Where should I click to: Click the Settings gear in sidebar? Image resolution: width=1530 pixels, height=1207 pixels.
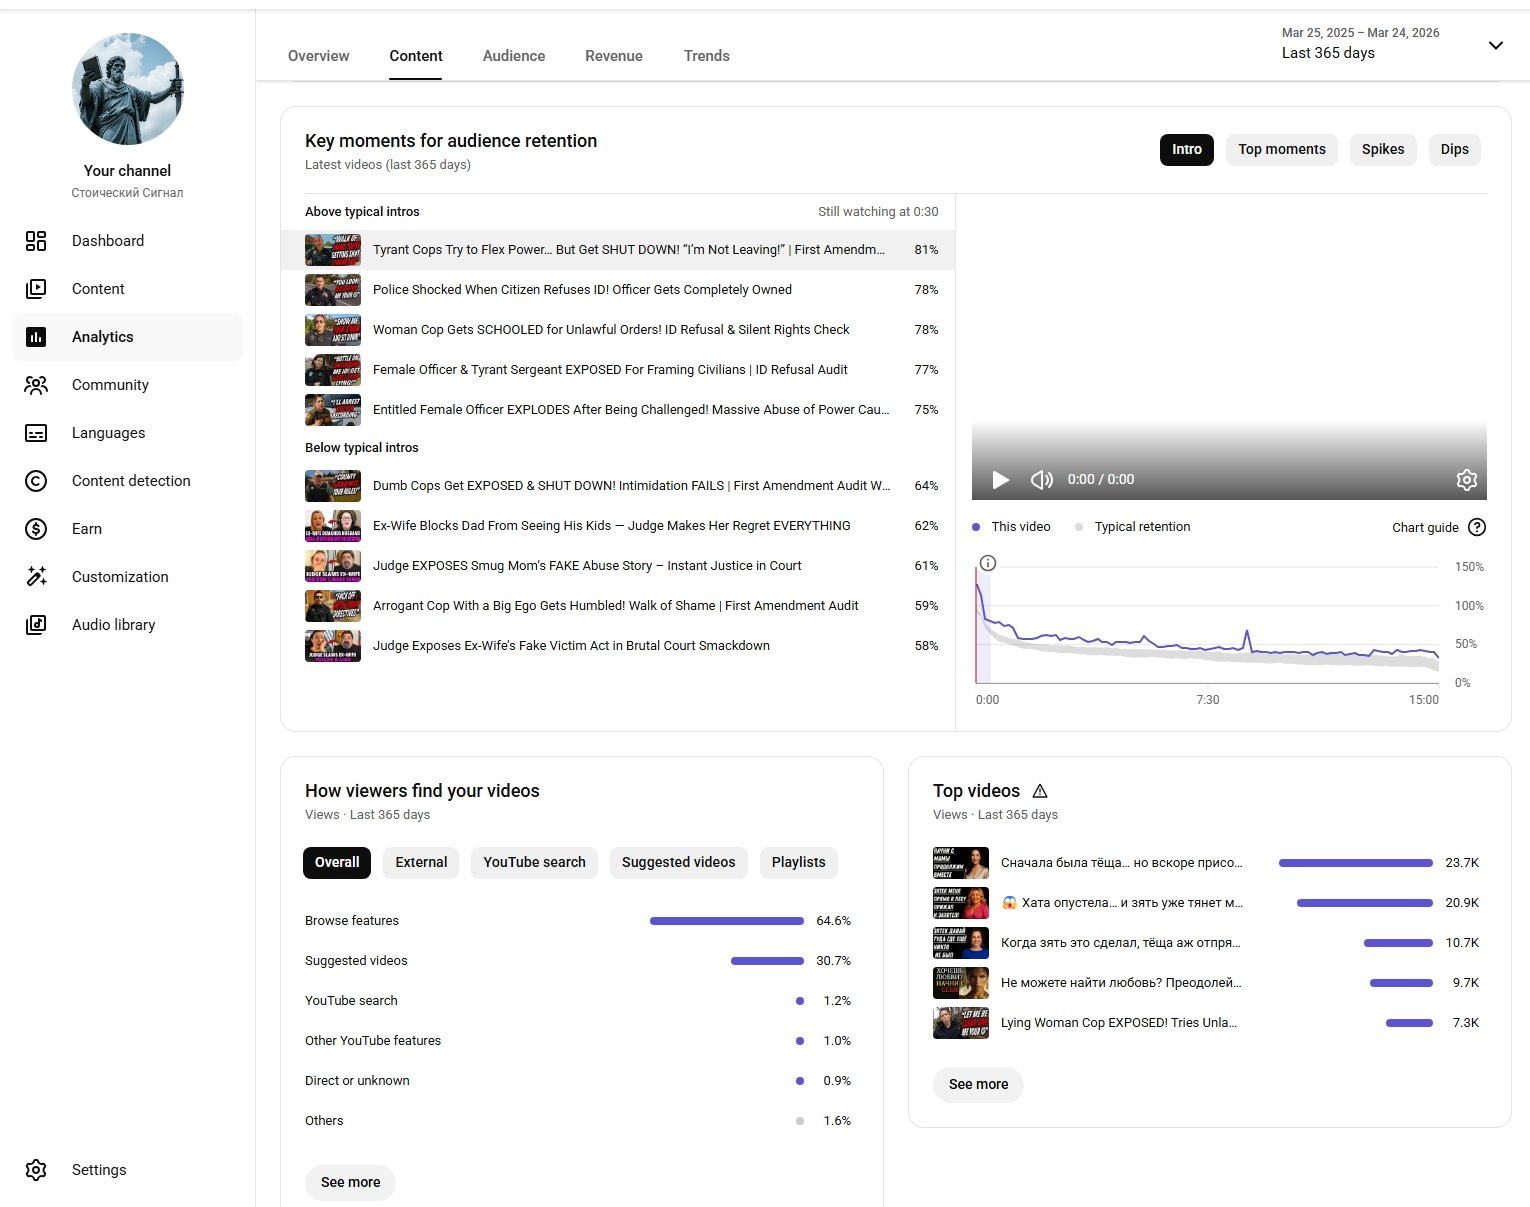tap(36, 1170)
